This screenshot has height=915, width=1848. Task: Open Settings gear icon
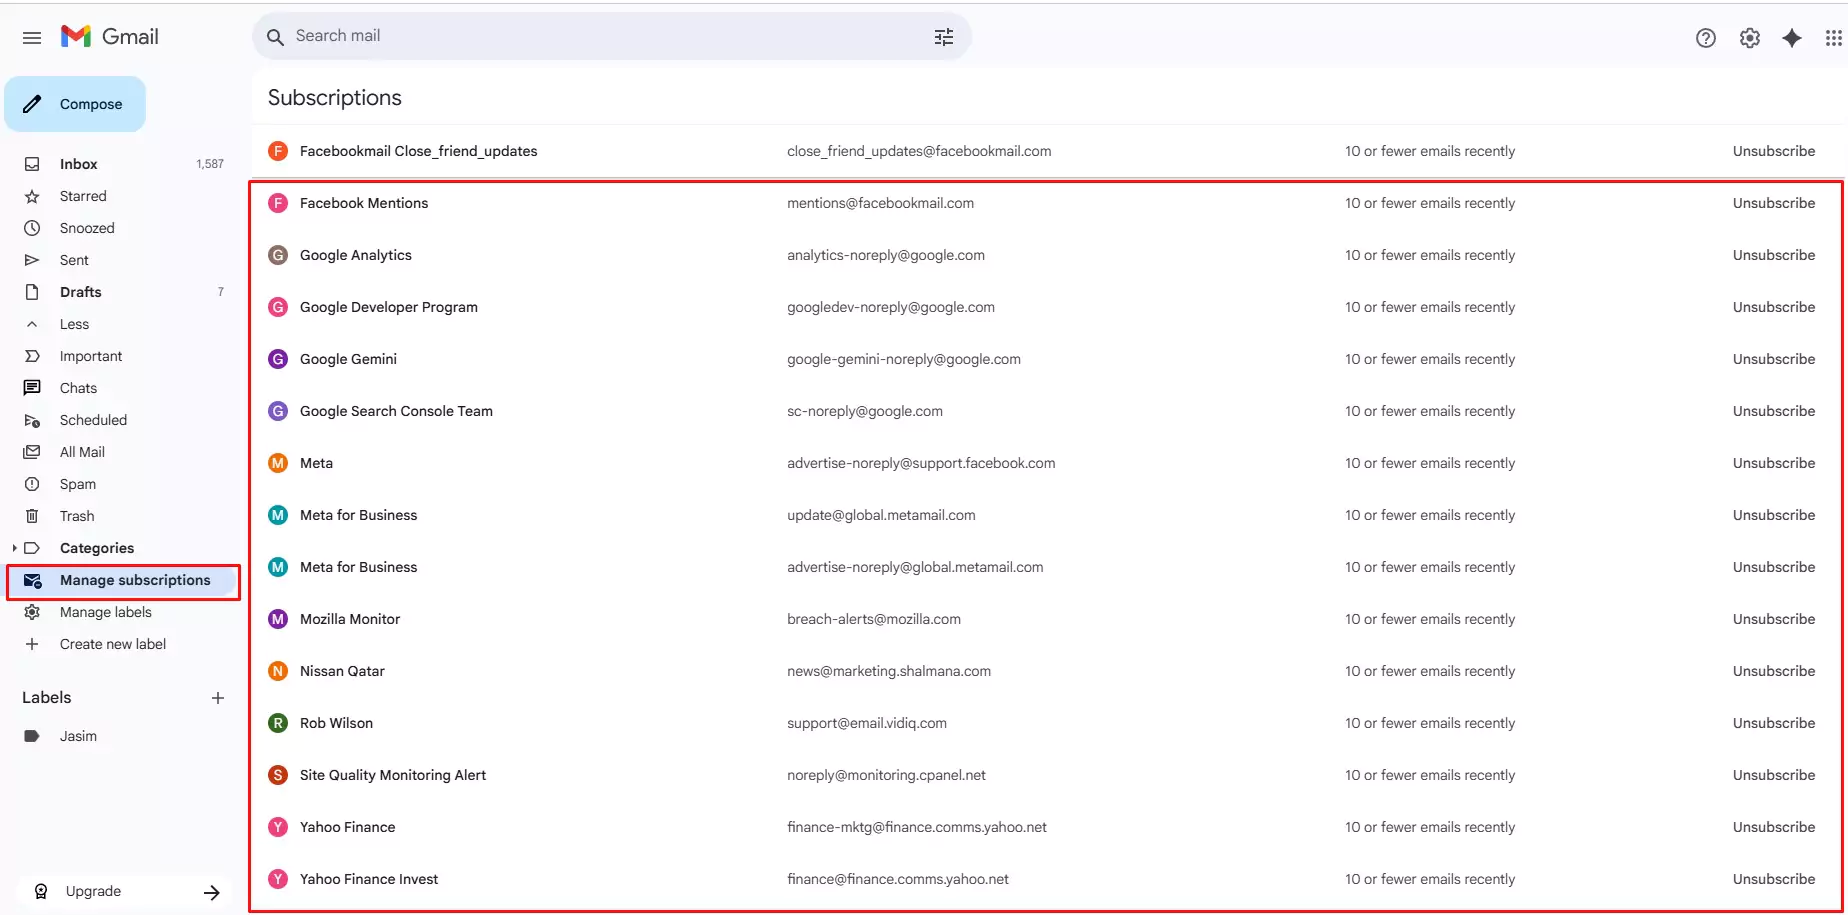1749,38
